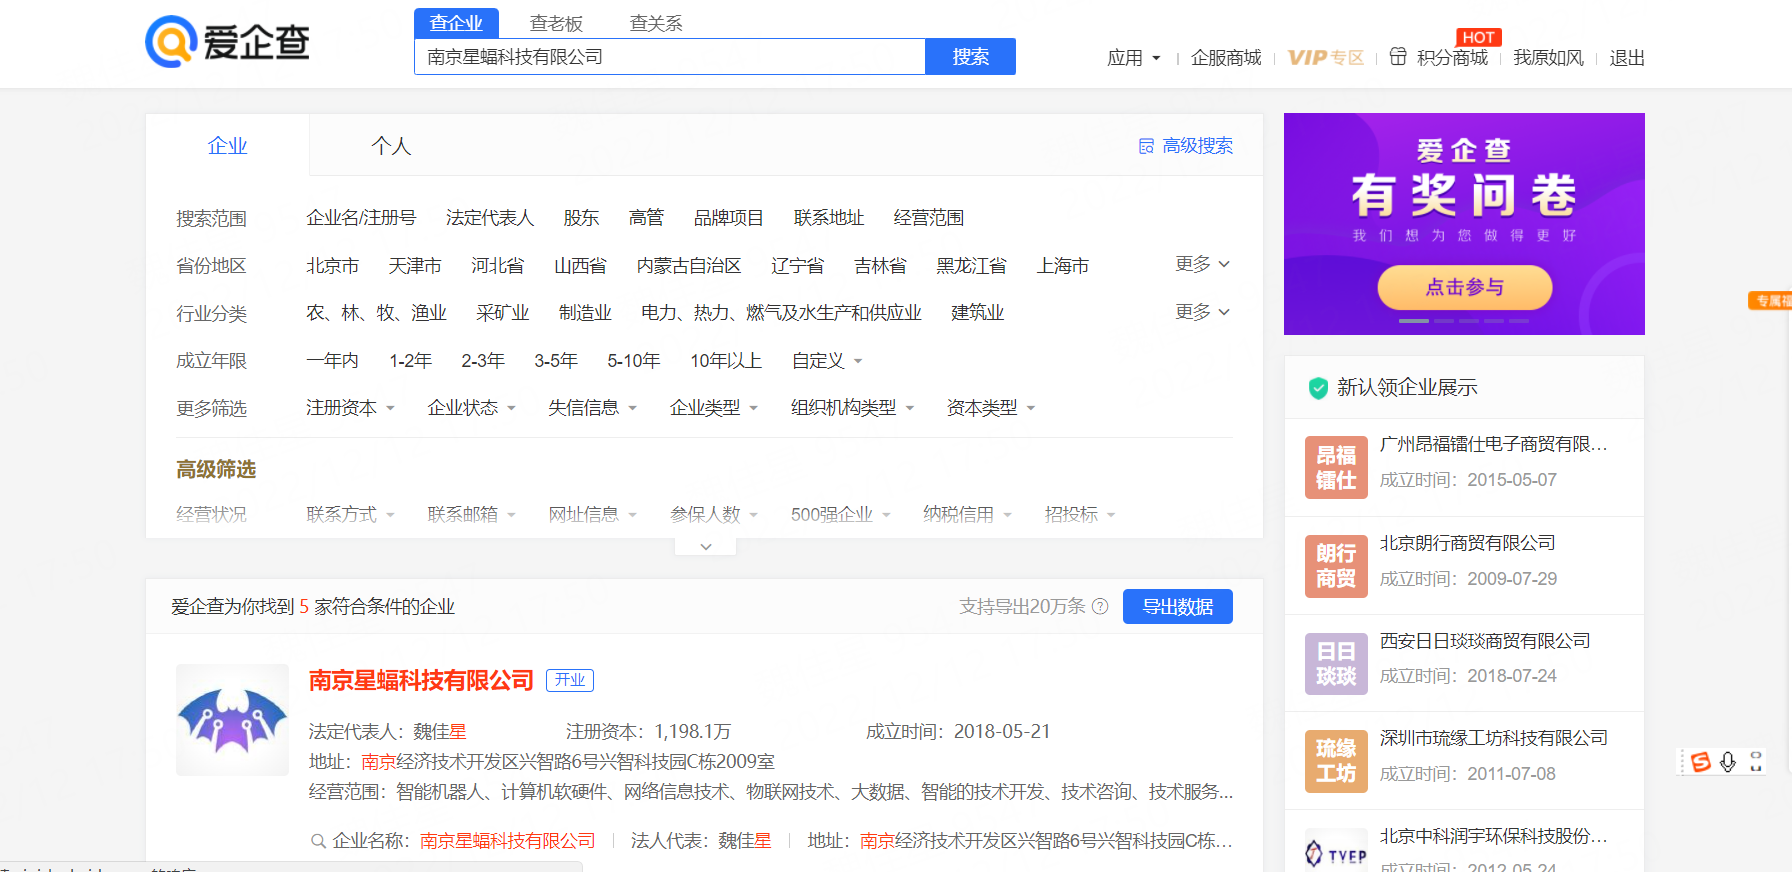Image resolution: width=1792 pixels, height=872 pixels.
Task: Click the magnifier icon before 企业名称
Action: click(x=318, y=841)
